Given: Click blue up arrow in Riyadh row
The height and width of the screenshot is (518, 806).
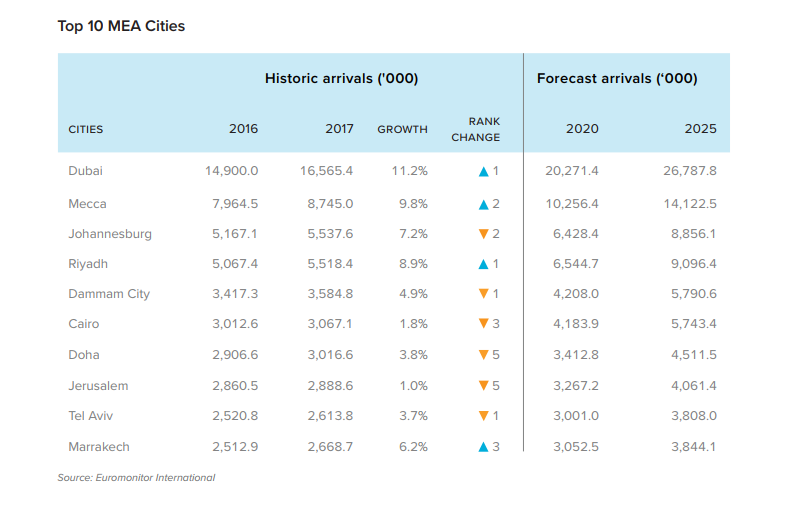Looking at the screenshot, I should [483, 264].
